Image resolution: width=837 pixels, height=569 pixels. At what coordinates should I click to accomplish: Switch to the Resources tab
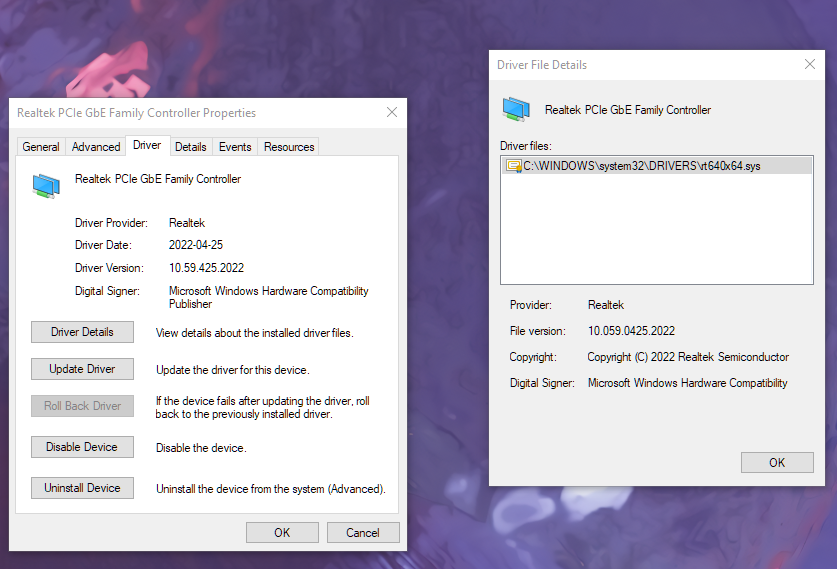pos(289,147)
